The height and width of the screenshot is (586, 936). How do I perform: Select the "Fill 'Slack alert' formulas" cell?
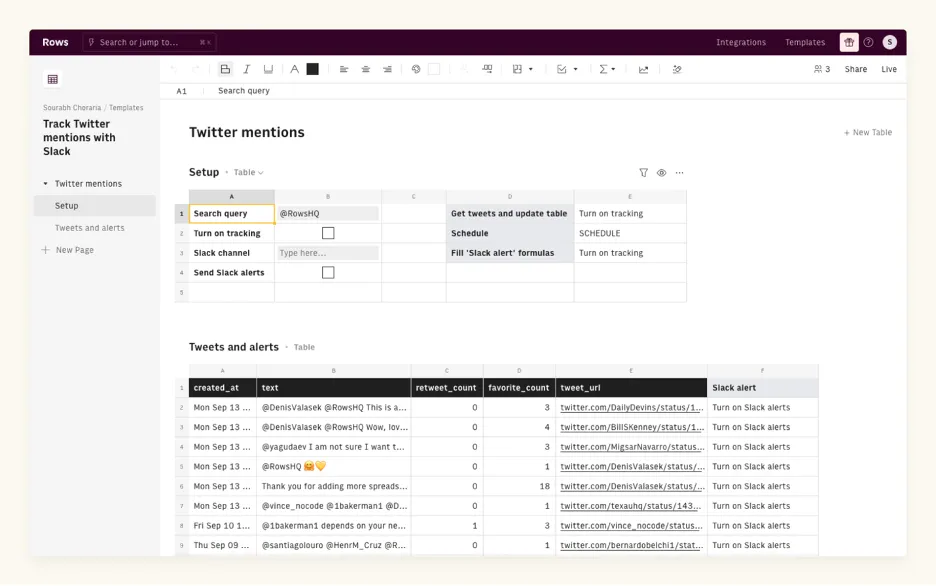510,253
